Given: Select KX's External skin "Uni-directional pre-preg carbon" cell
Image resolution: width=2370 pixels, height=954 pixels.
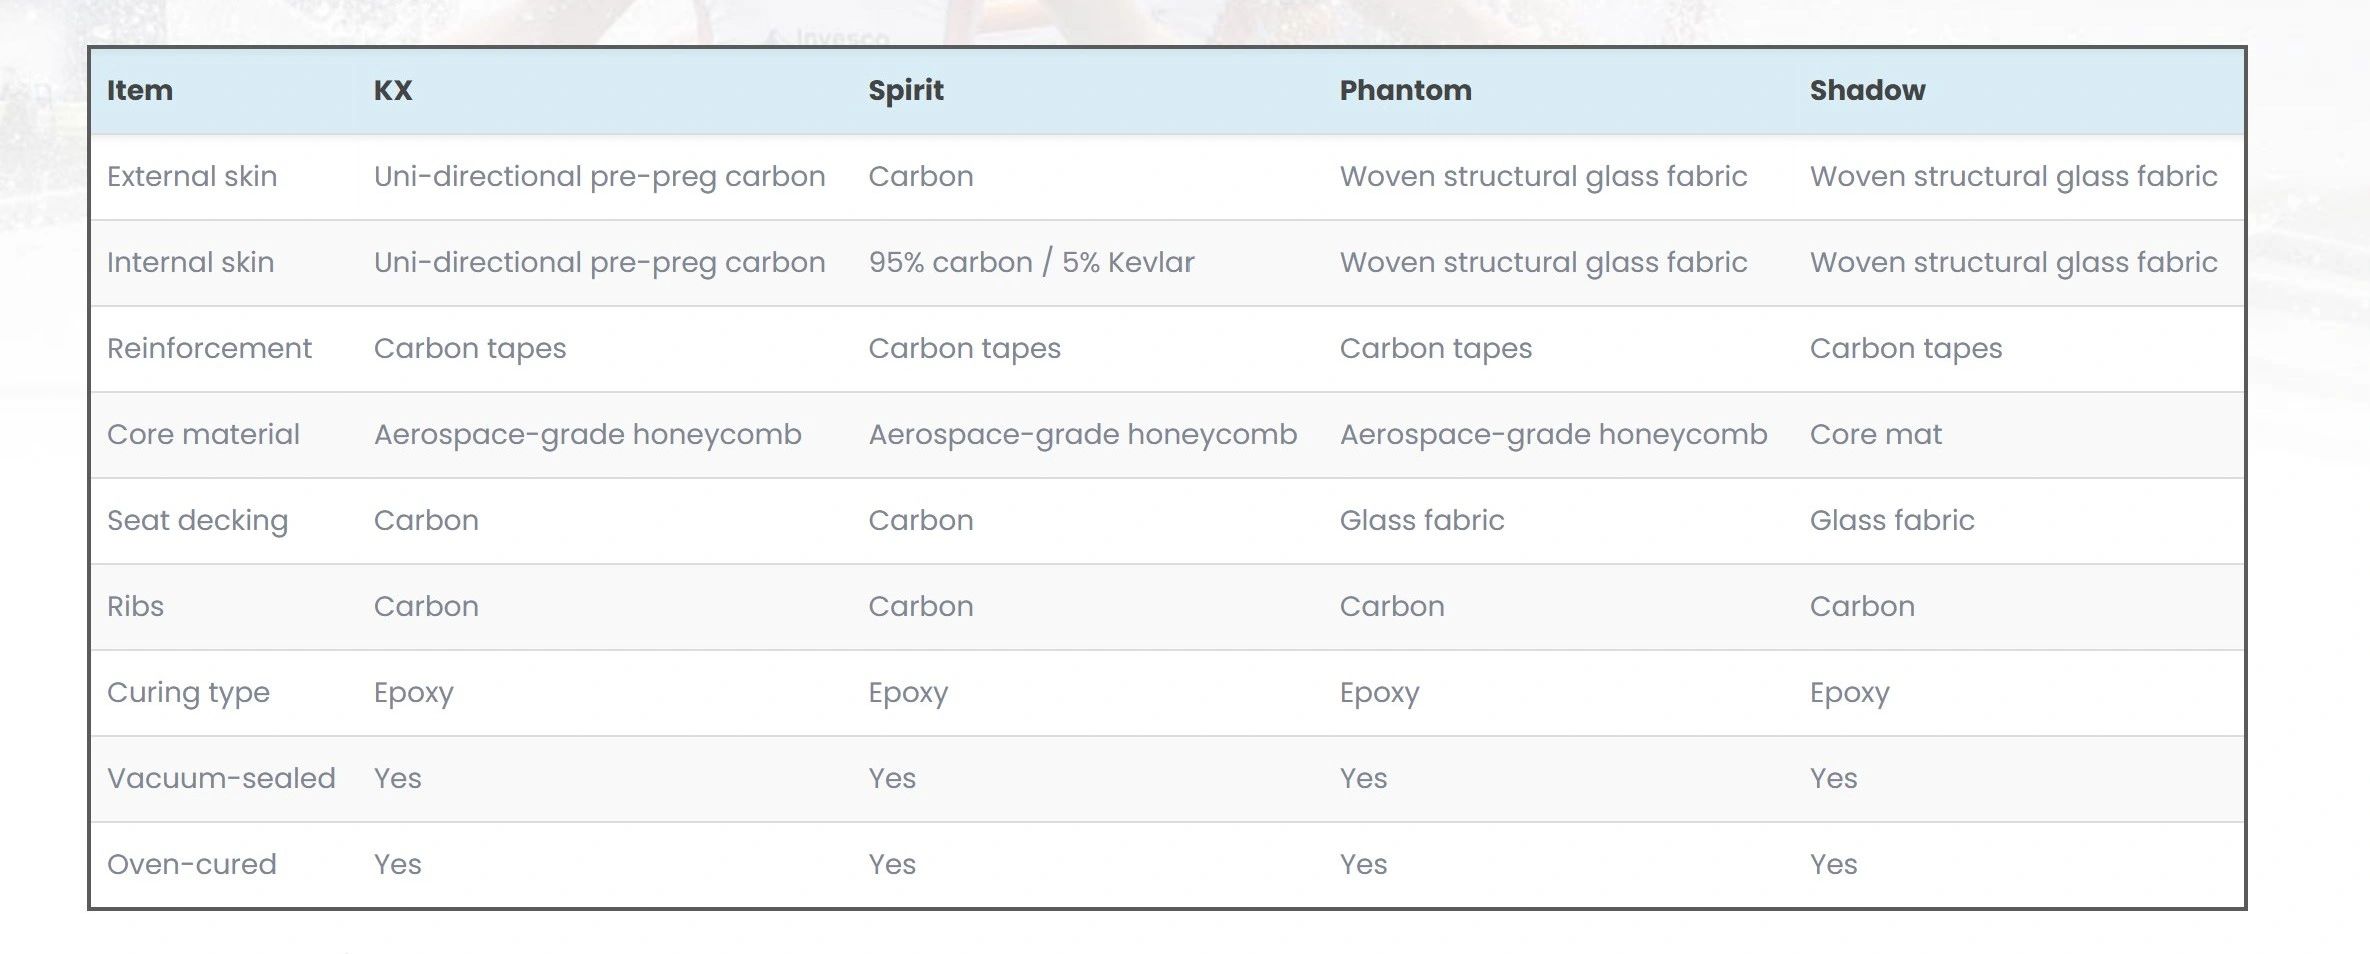Looking at the screenshot, I should coord(599,177).
